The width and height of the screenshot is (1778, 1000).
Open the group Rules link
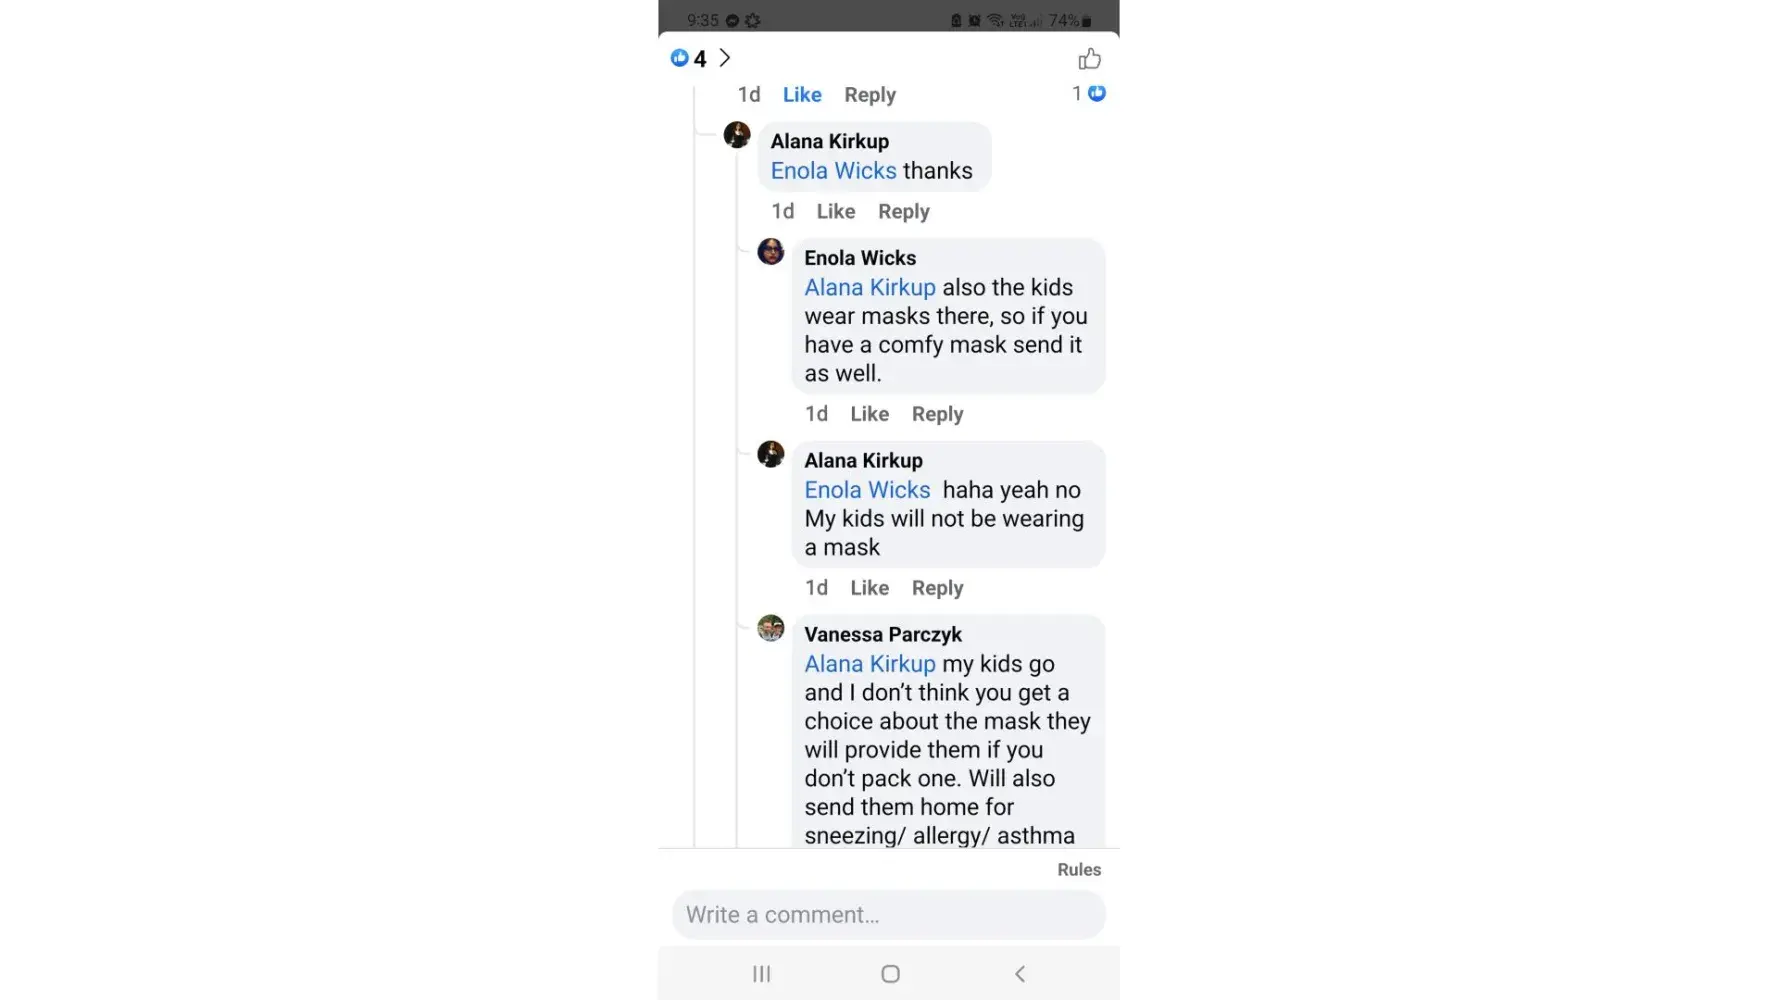[1079, 870]
